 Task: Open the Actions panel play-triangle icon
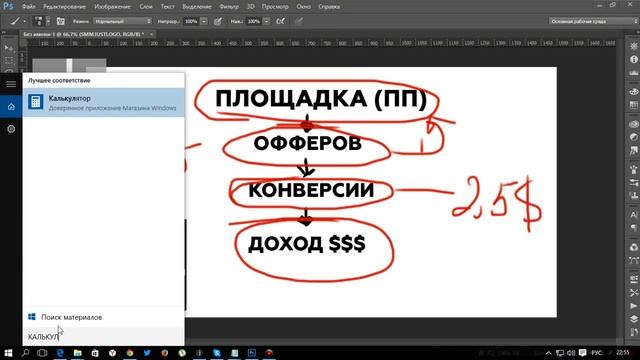pyautogui.click(x=633, y=306)
